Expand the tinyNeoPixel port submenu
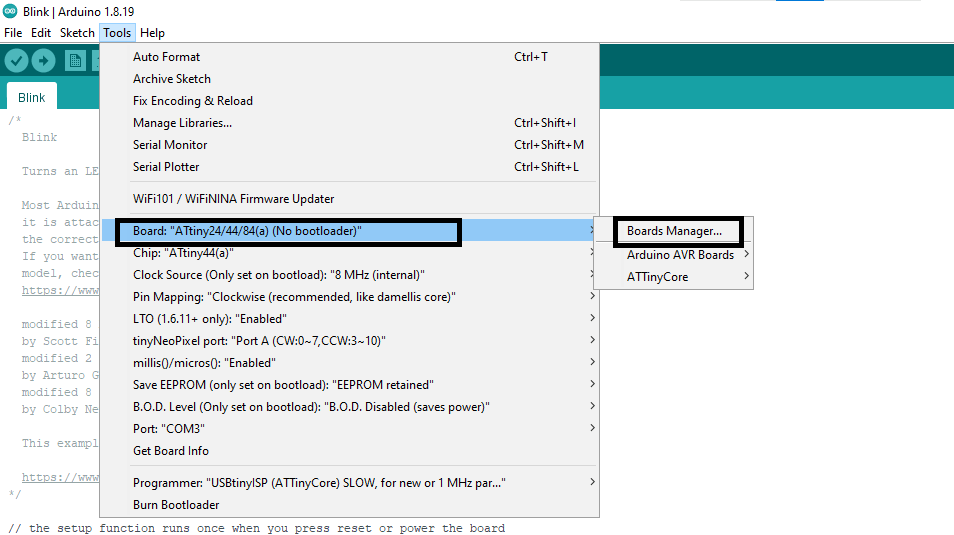The height and width of the screenshot is (535, 954). coord(349,340)
